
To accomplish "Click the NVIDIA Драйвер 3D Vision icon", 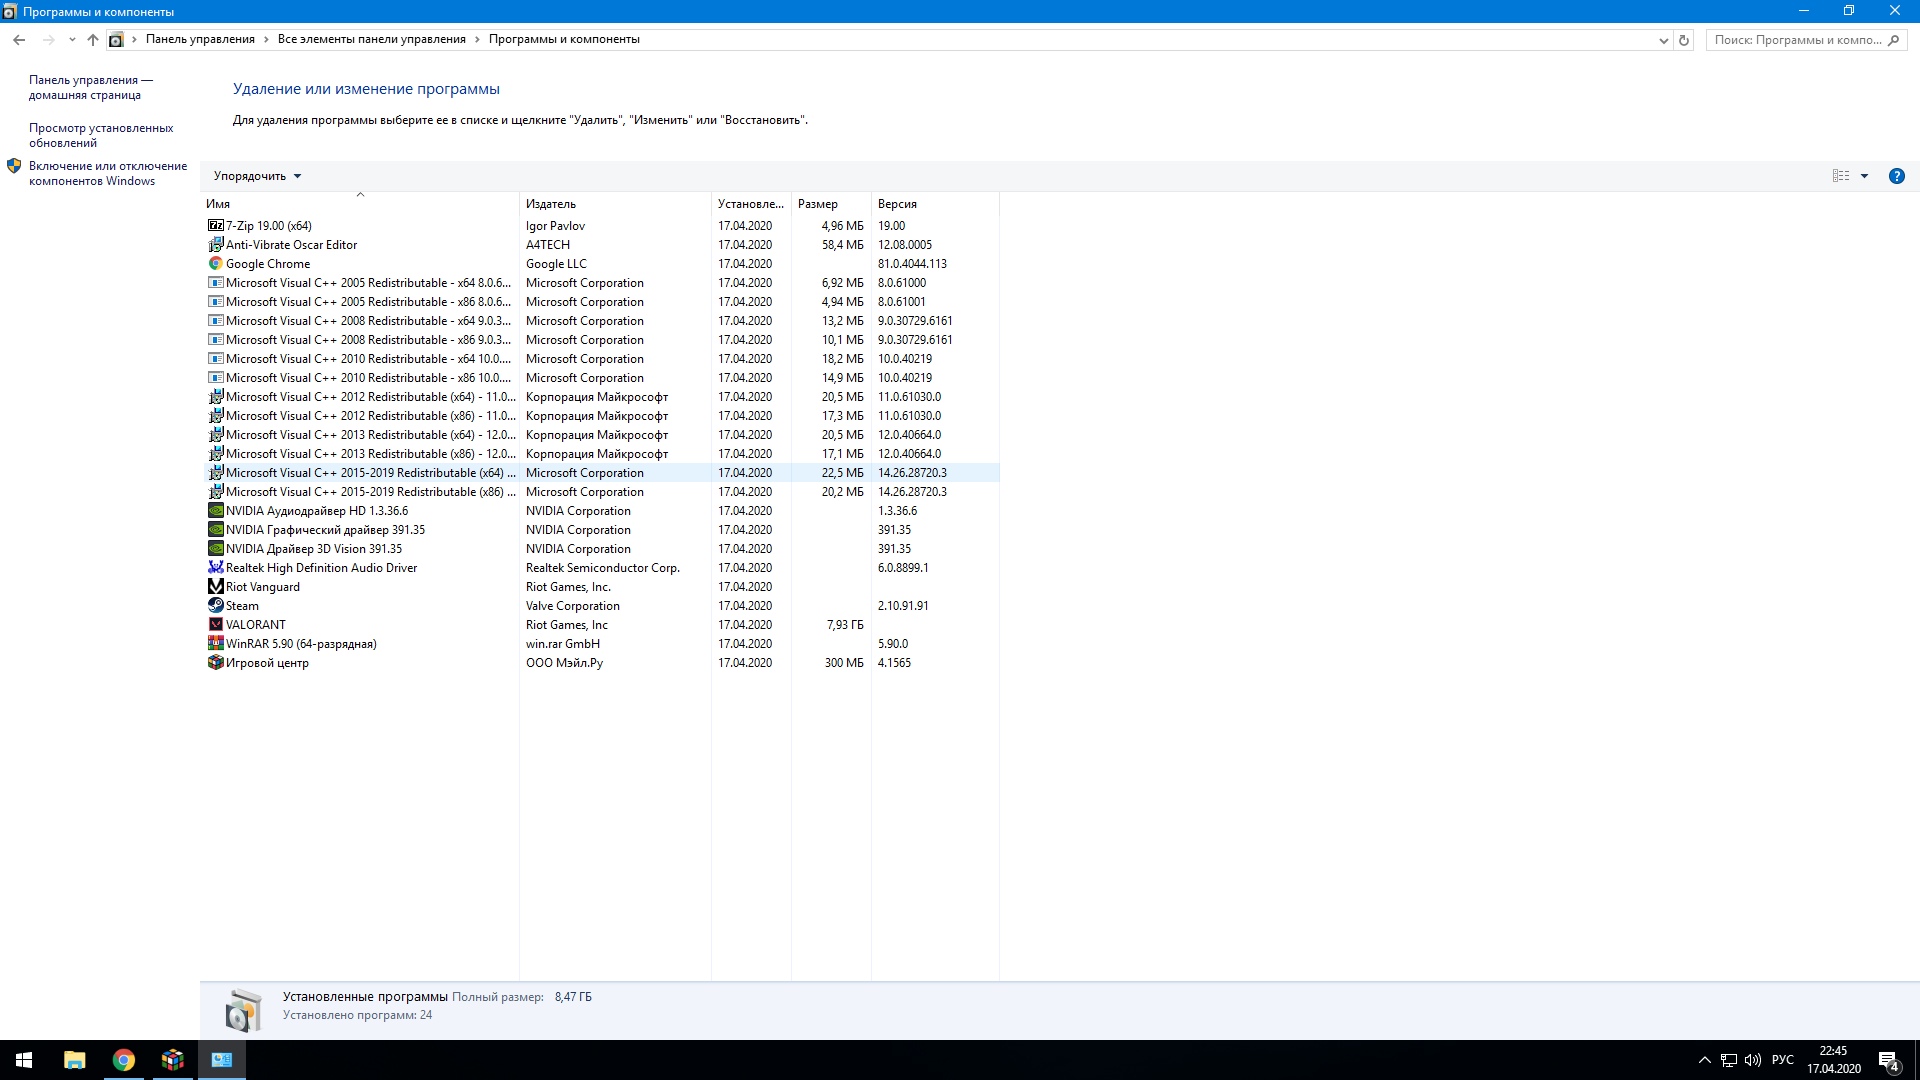I will pos(215,549).
